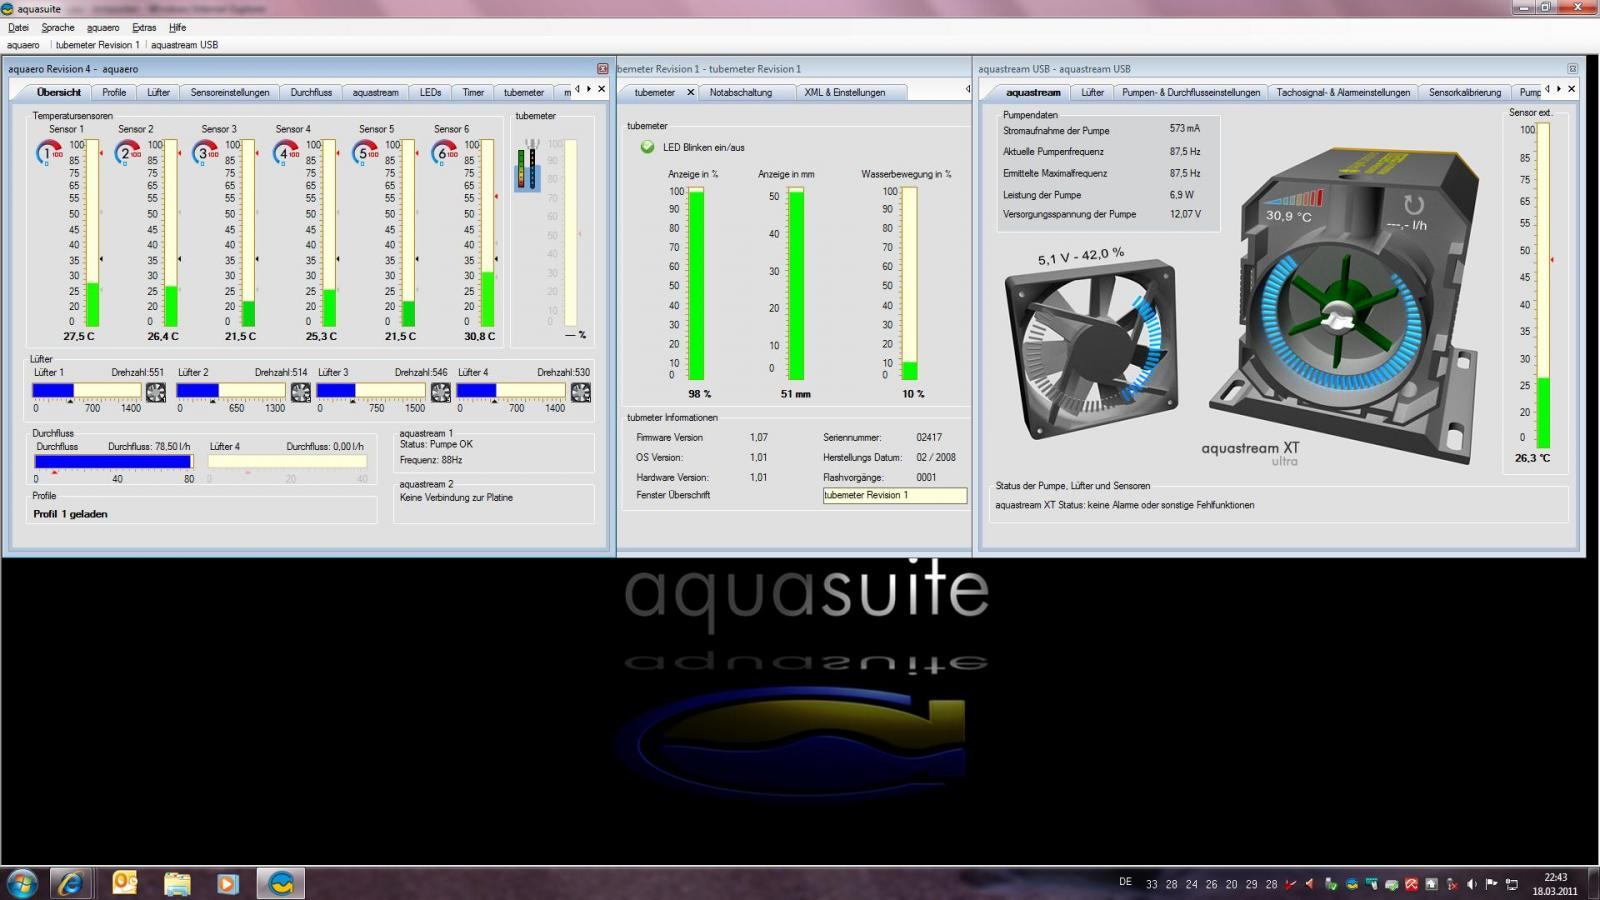Open the Sprache menu
1600x900 pixels.
point(58,28)
